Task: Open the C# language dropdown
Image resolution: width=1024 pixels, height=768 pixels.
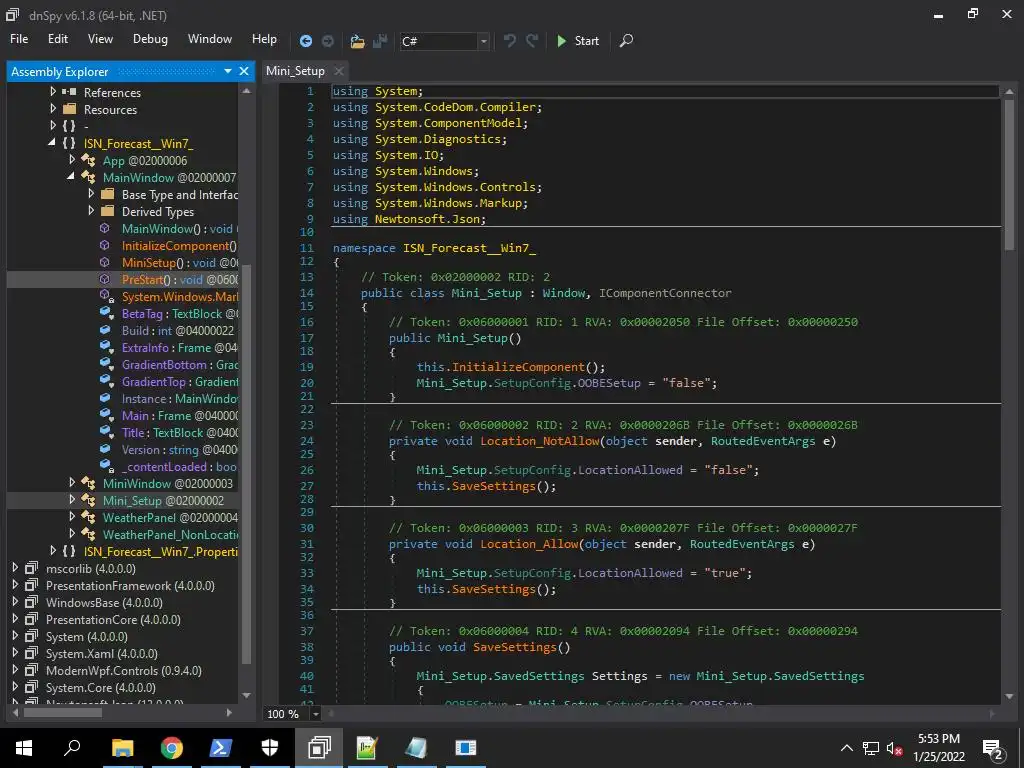Action: click(x=484, y=41)
